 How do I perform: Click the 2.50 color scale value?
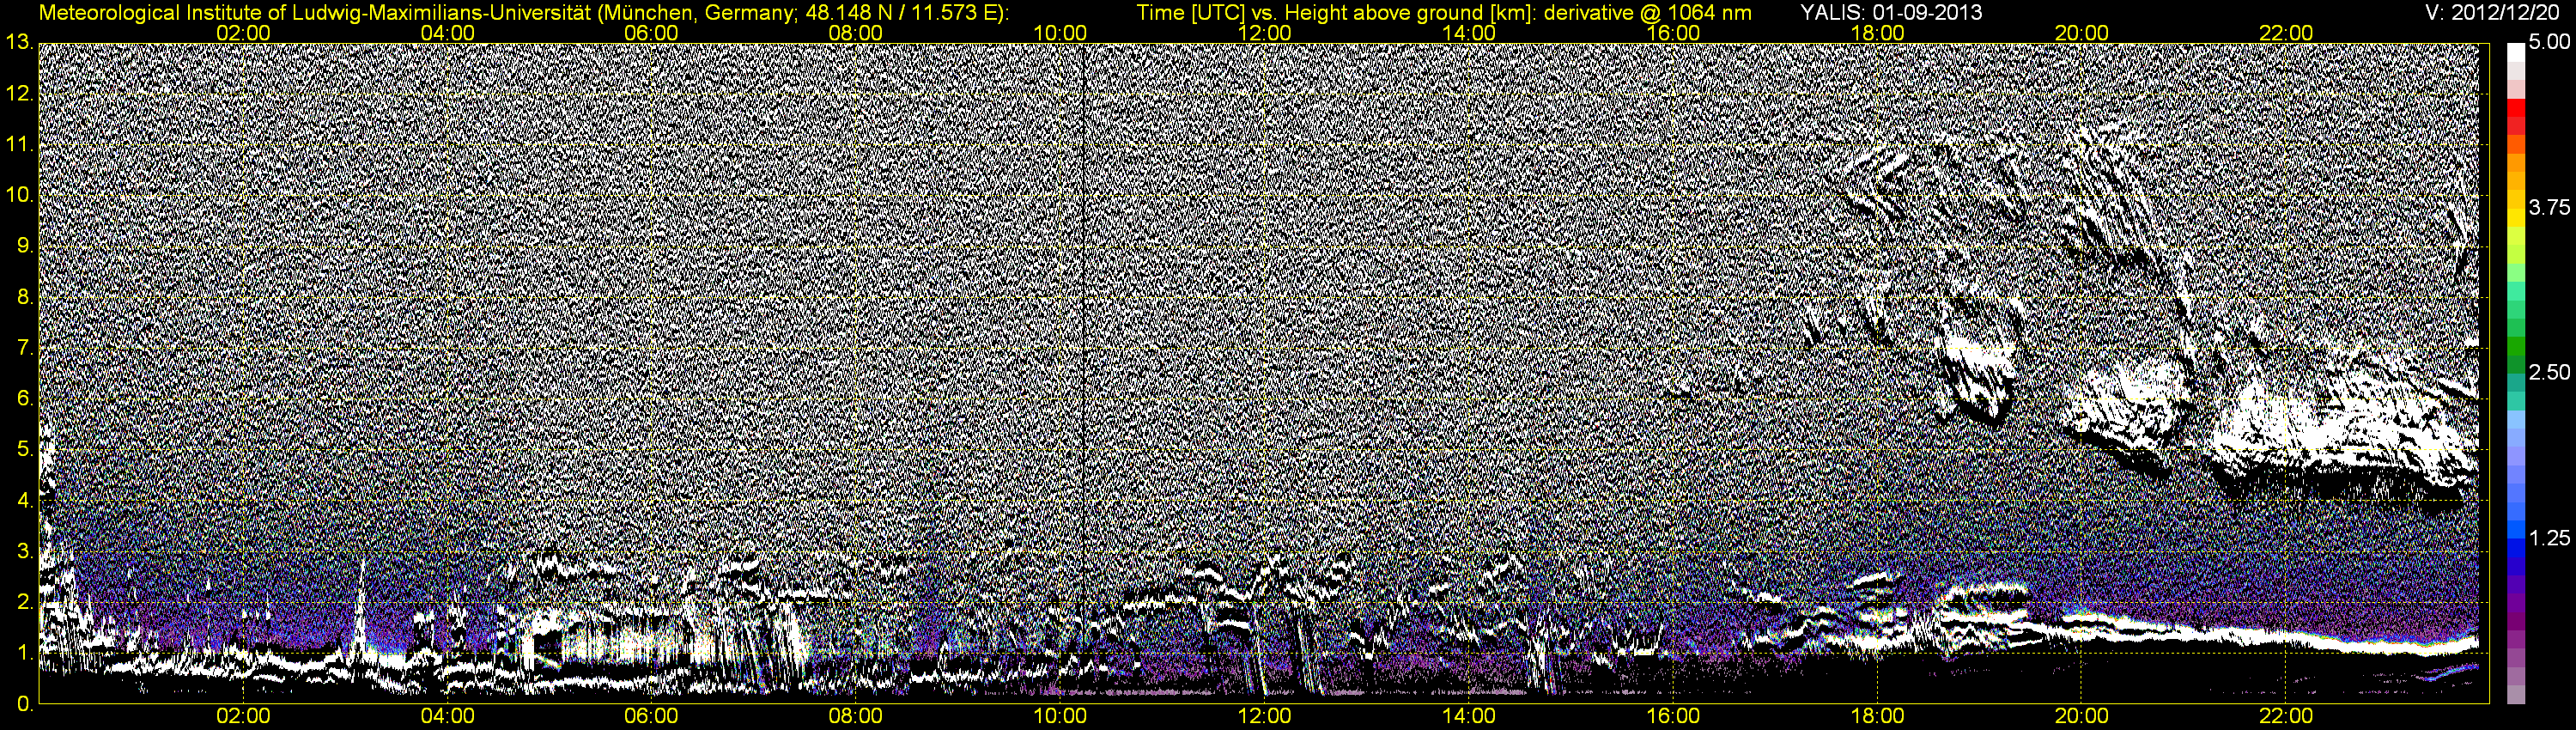(x=2549, y=373)
